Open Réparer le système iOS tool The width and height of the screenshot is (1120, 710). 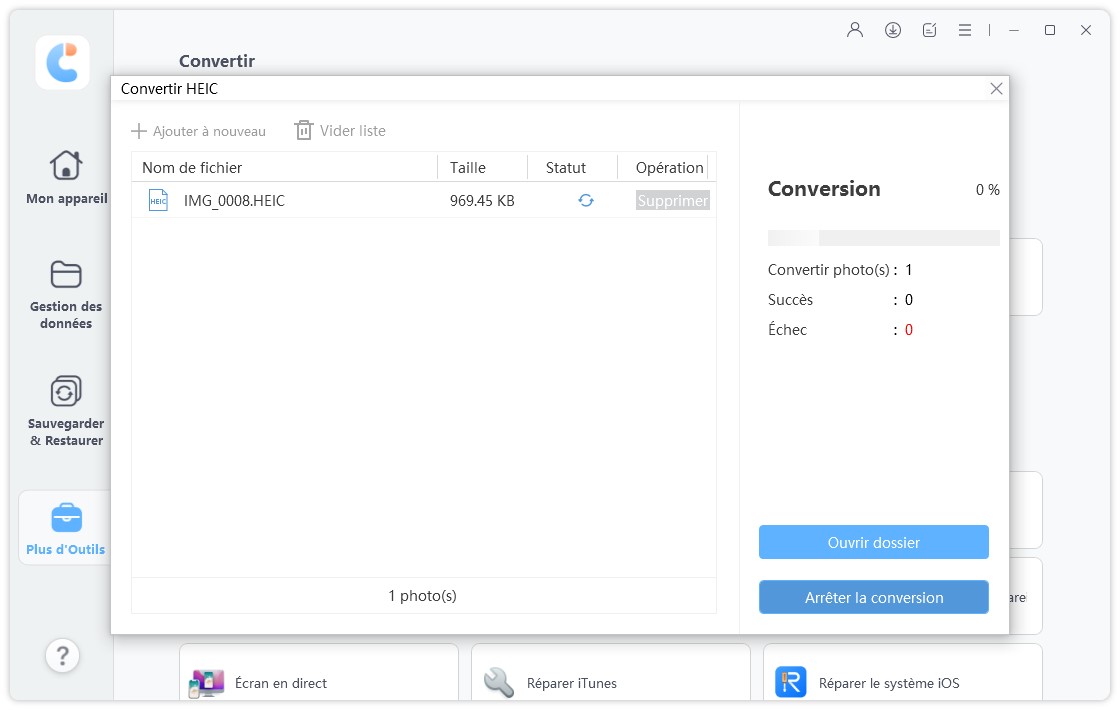point(903,673)
